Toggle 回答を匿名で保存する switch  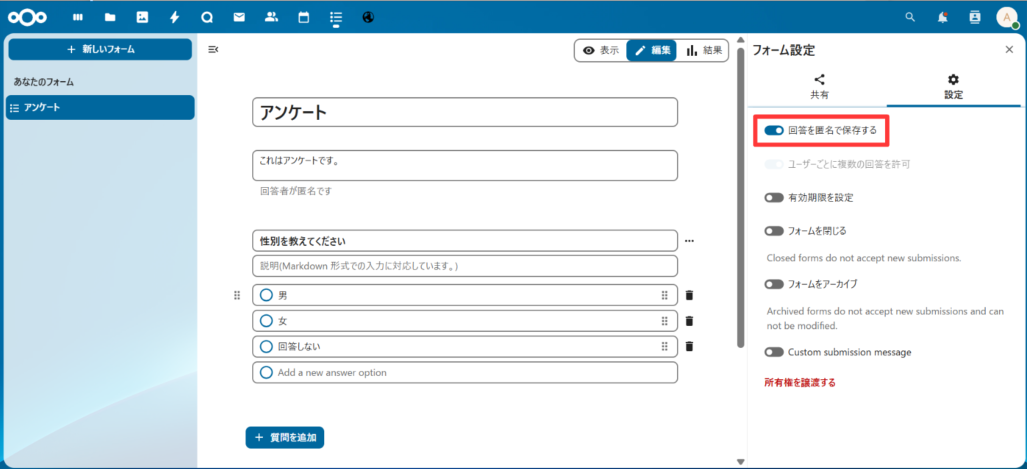coord(773,130)
